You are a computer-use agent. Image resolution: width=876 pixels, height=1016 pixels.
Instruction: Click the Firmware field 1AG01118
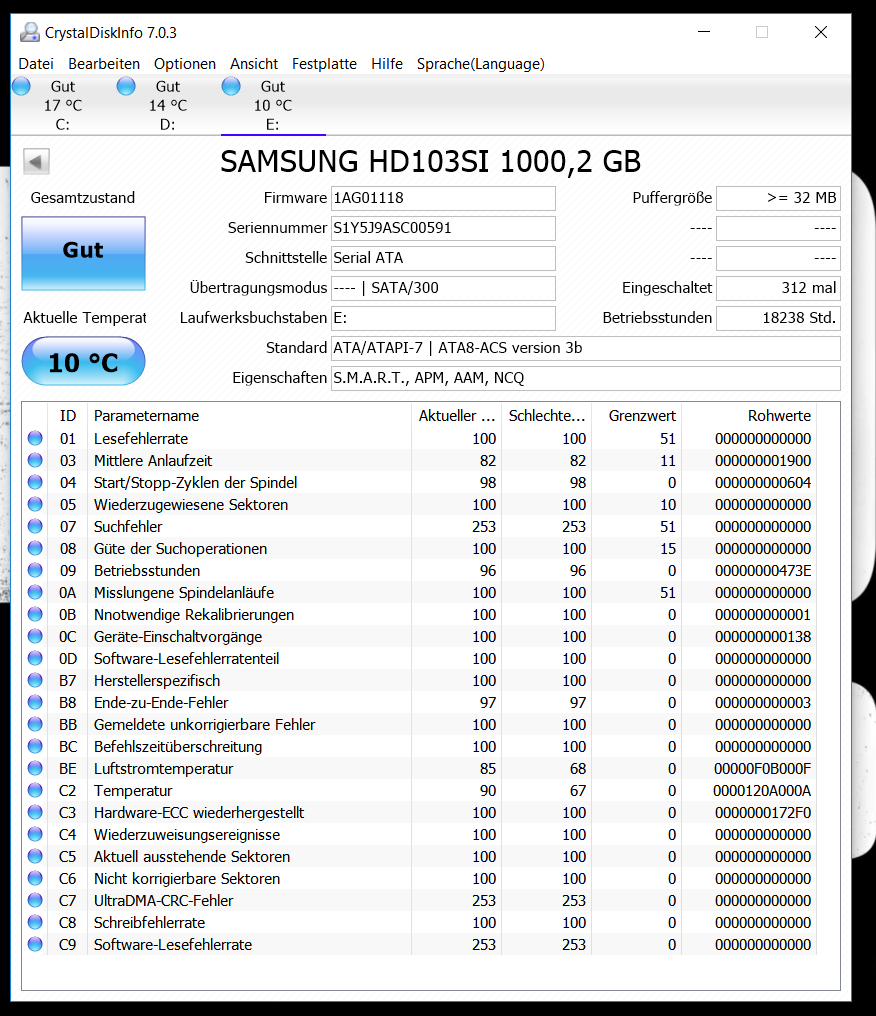click(443, 198)
